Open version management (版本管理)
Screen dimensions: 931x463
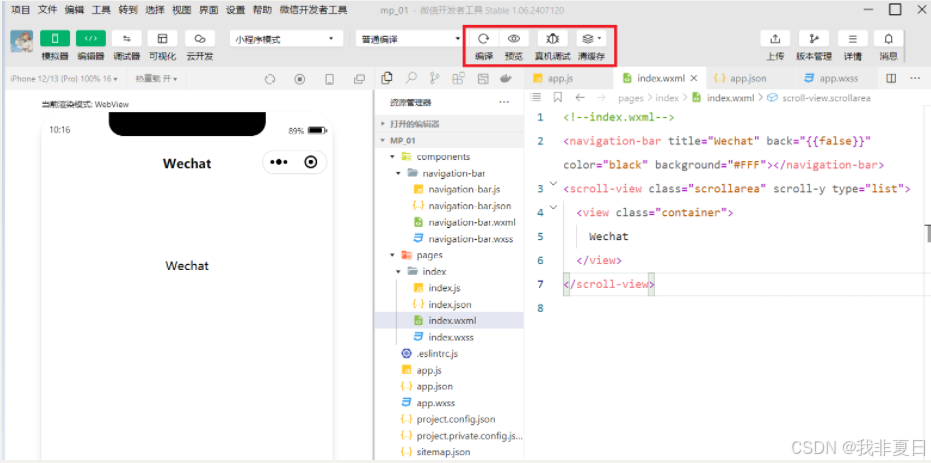click(x=814, y=39)
